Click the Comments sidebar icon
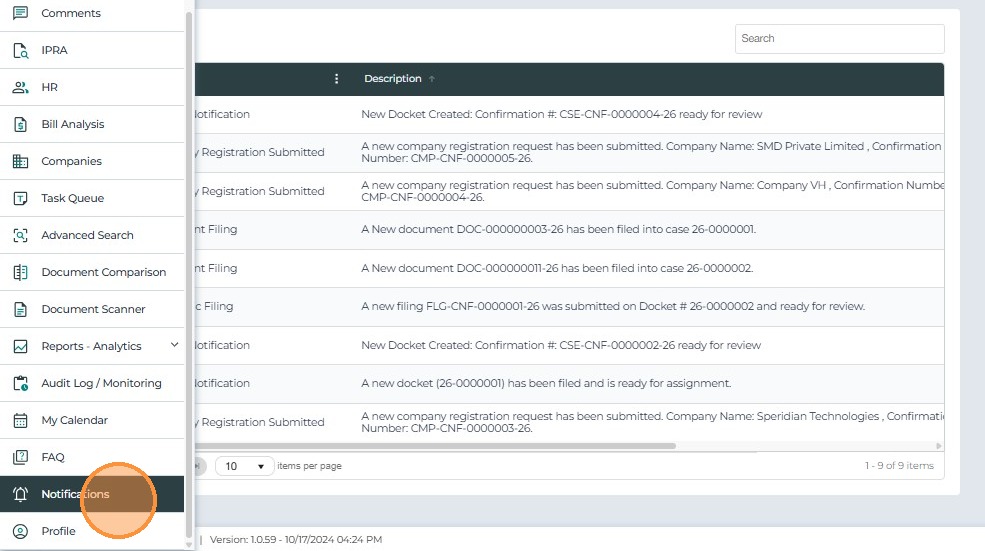Image resolution: width=985 pixels, height=551 pixels. [x=20, y=14]
